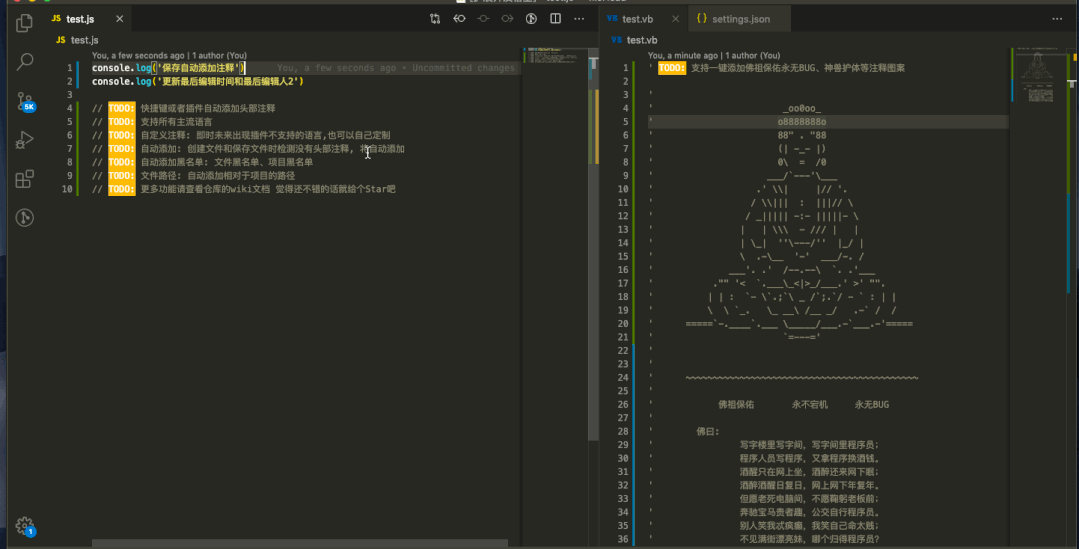Open Source Control with 5K badge
The image size is (1079, 549).
pyautogui.click(x=25, y=101)
